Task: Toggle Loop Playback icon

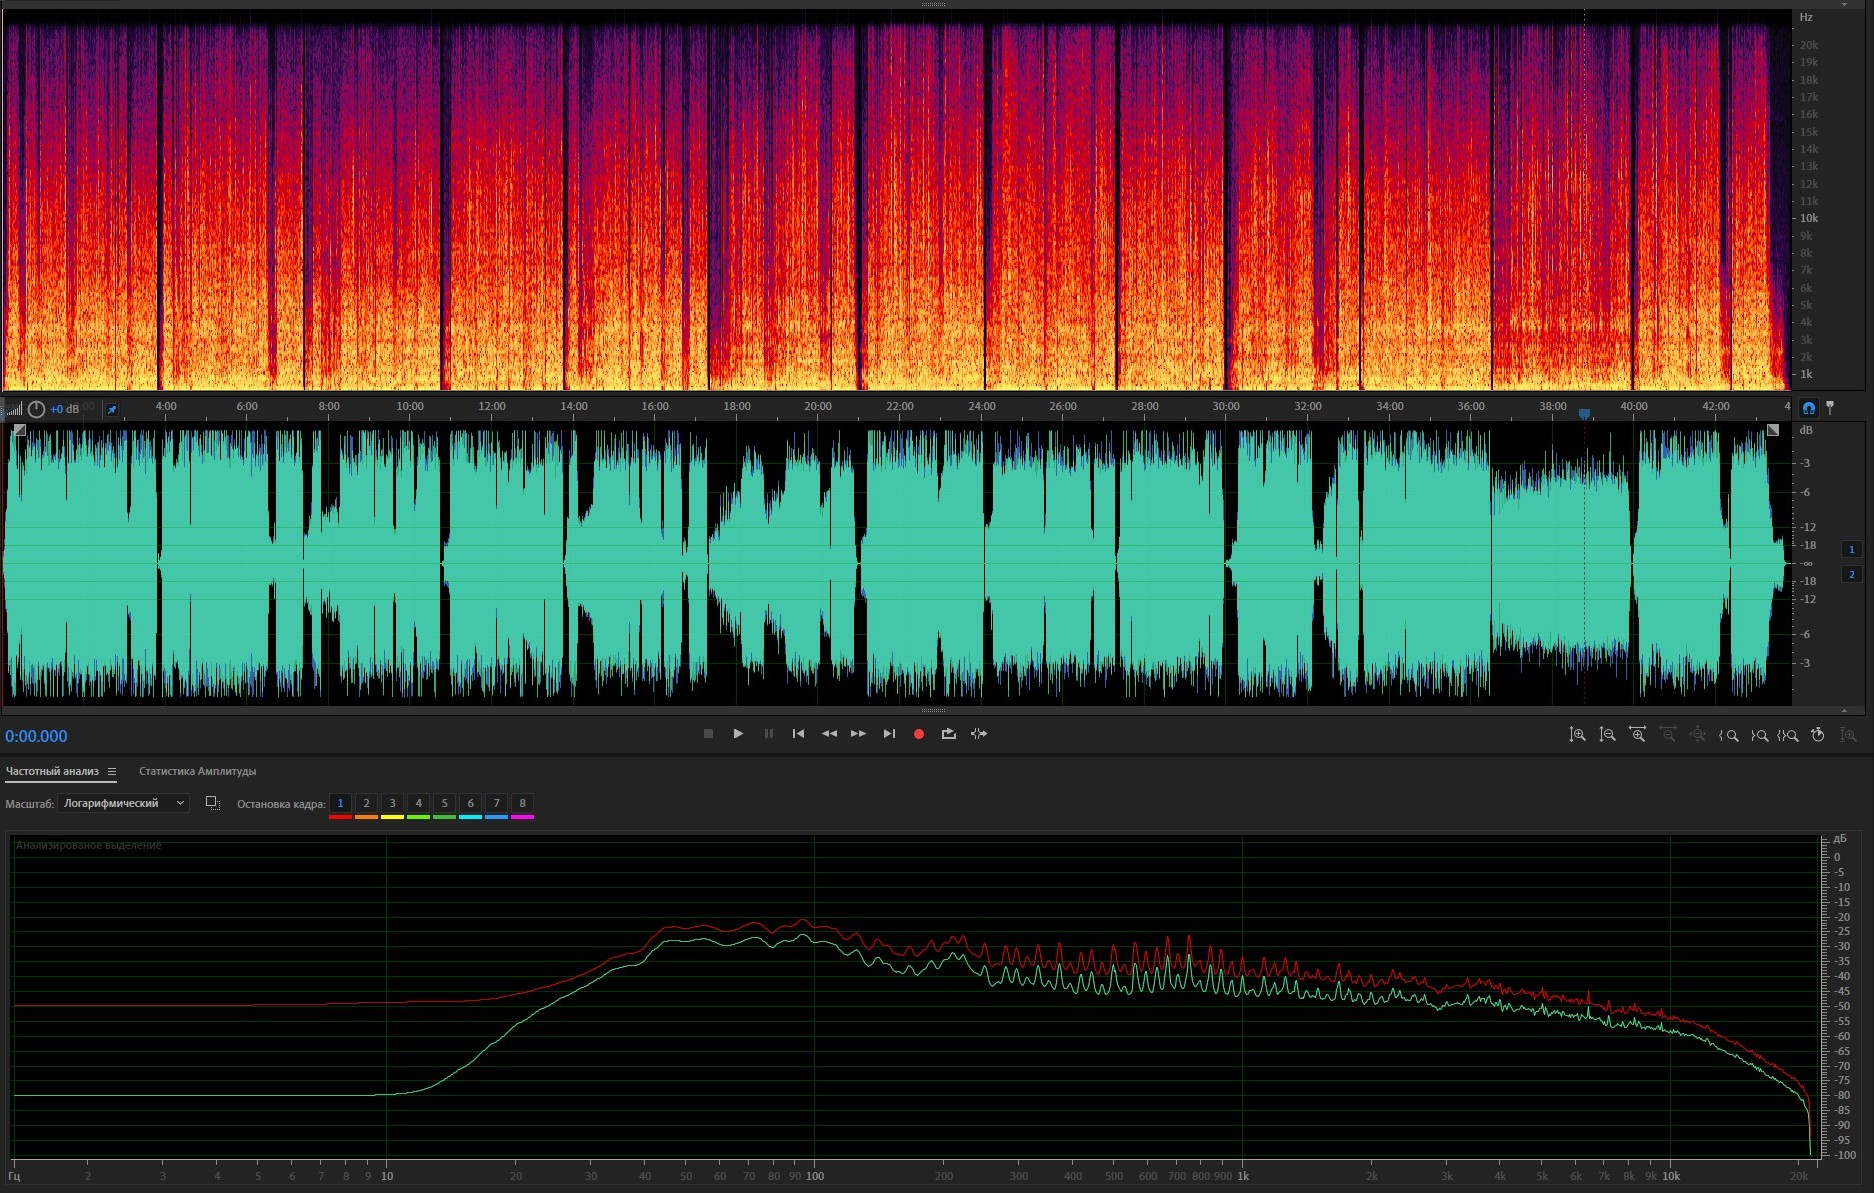Action: tap(949, 734)
